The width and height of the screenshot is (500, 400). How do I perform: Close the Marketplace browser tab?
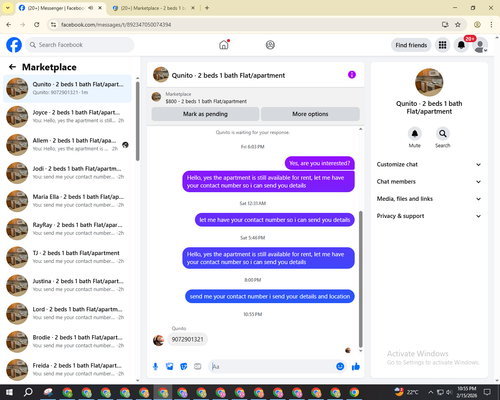pyautogui.click(x=193, y=8)
